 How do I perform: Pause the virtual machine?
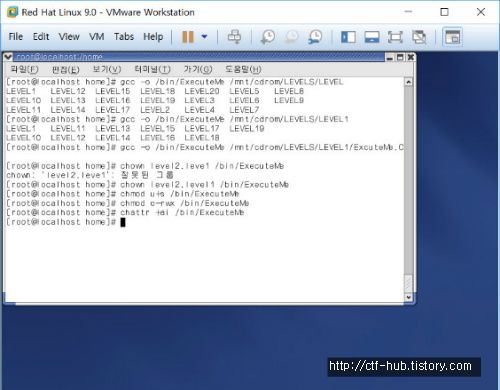pos(188,37)
